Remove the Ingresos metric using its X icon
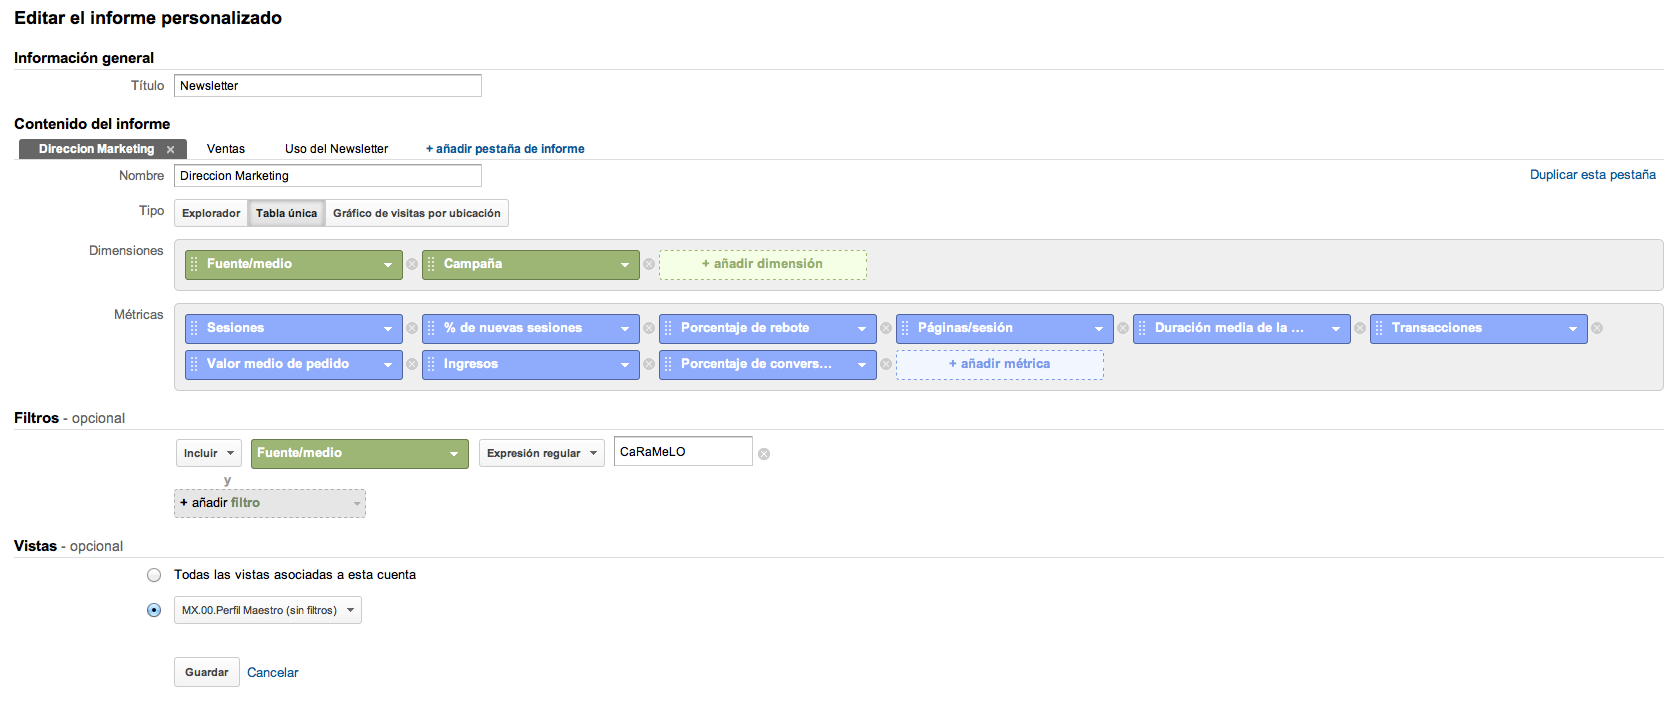Image resolution: width=1670 pixels, height=708 pixels. (649, 364)
